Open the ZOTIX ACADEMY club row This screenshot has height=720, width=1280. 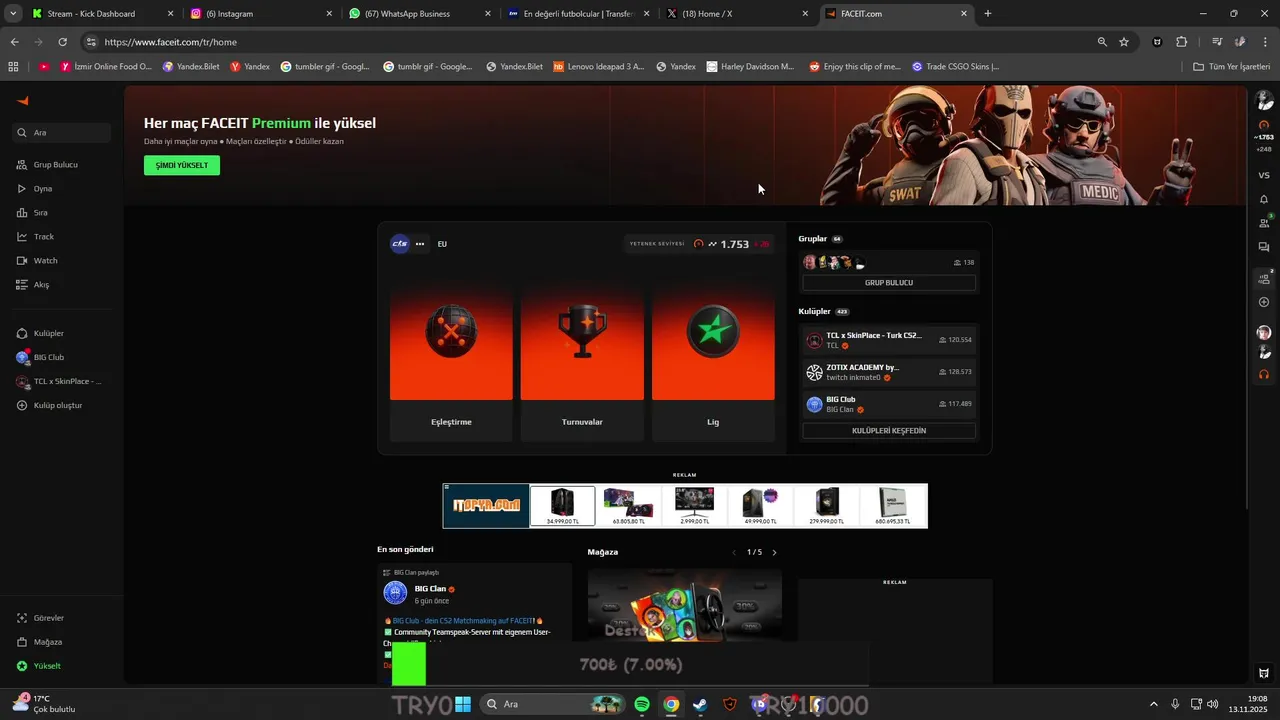889,372
